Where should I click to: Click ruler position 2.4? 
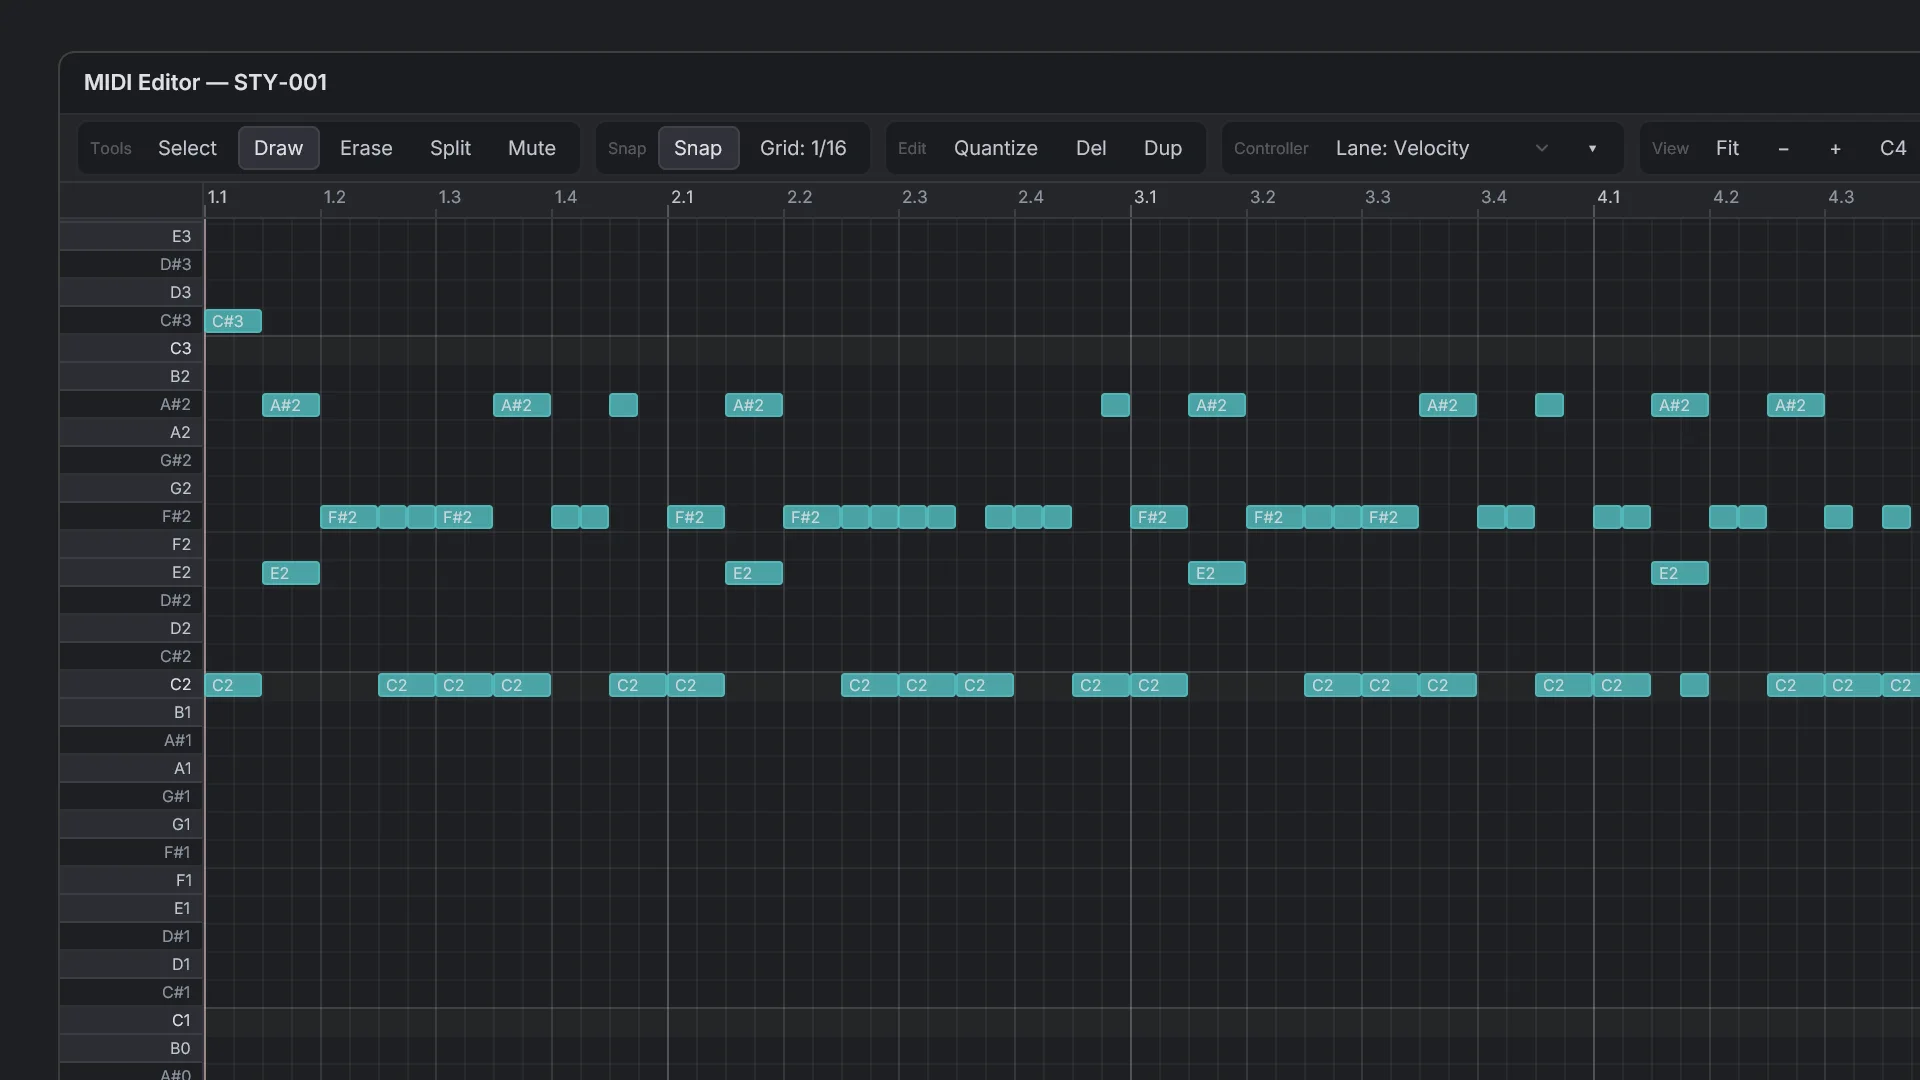click(x=1031, y=197)
